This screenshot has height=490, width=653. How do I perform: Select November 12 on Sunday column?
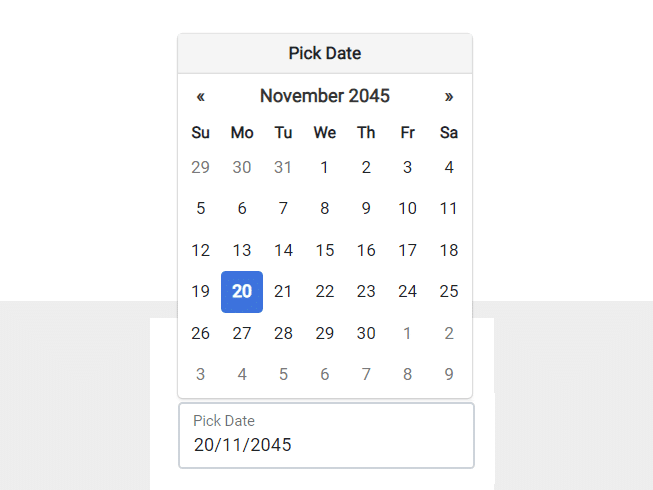(x=201, y=250)
